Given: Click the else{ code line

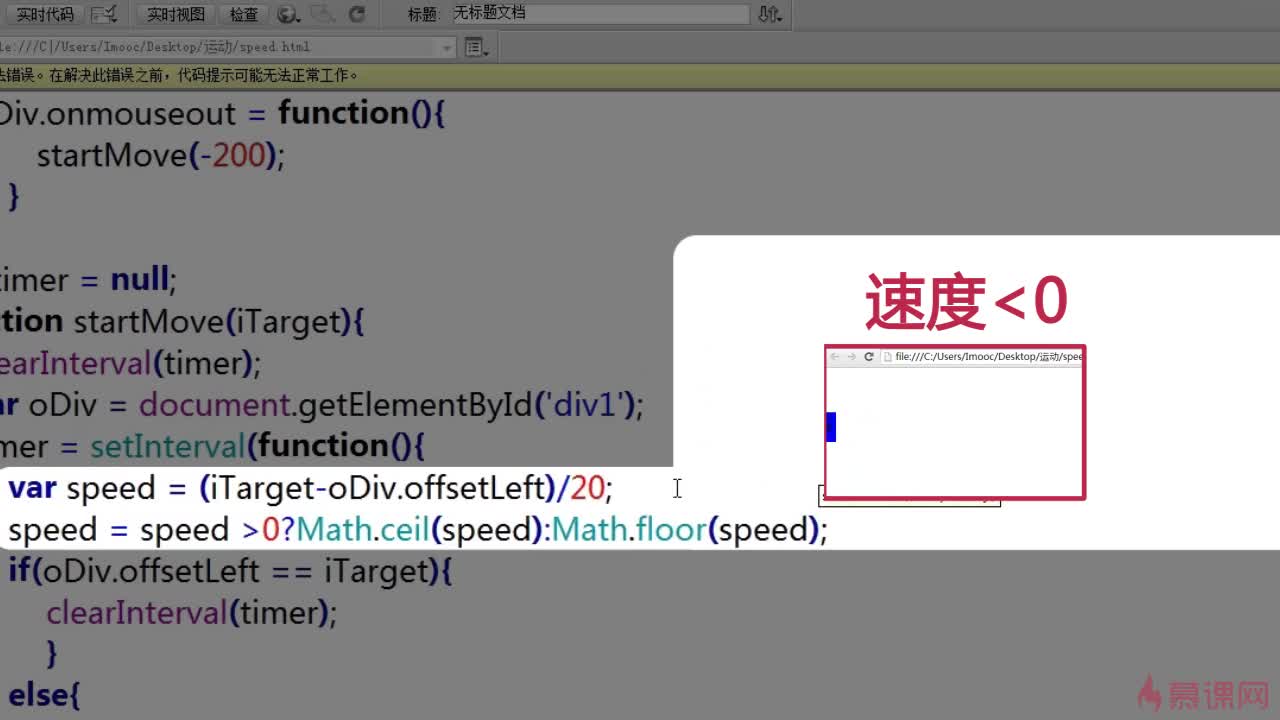Looking at the screenshot, I should point(43,695).
